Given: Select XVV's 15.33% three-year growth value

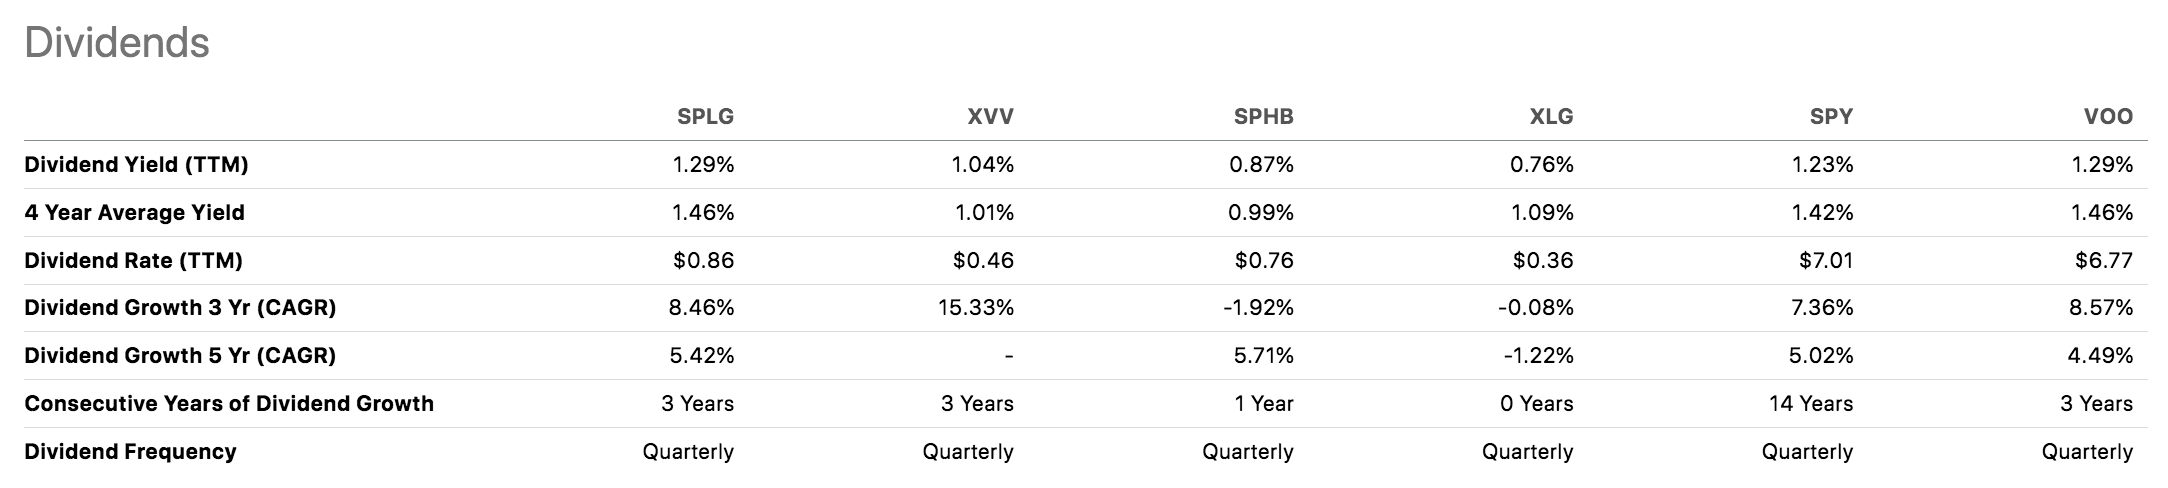Looking at the screenshot, I should pos(975,308).
